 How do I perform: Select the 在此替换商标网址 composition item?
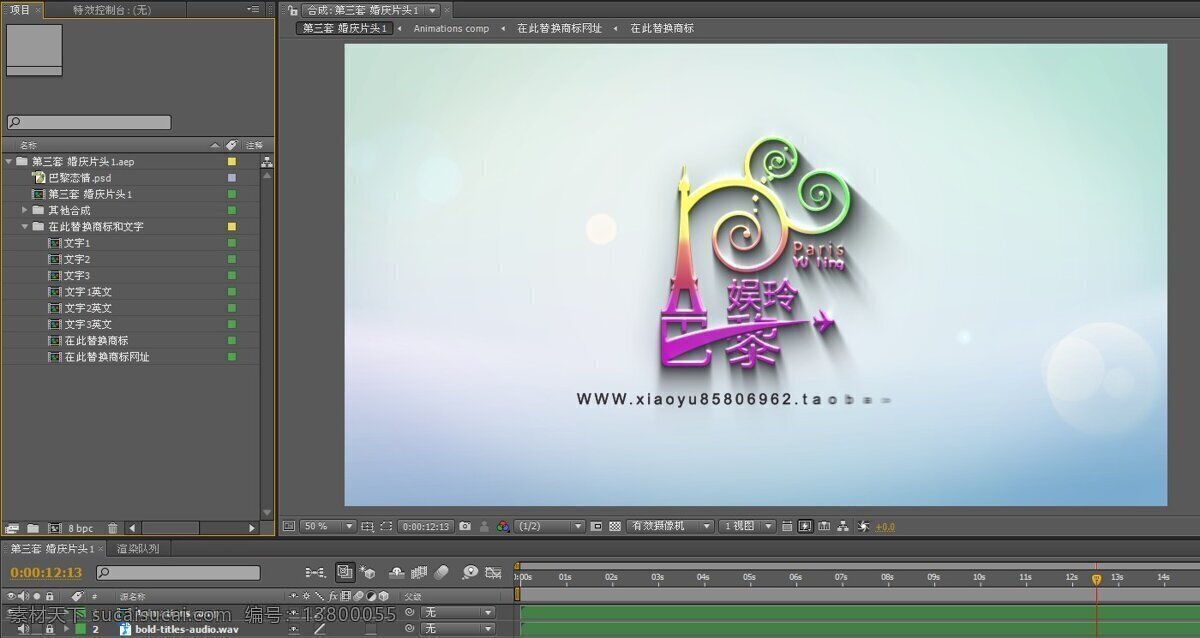pyautogui.click(x=107, y=357)
